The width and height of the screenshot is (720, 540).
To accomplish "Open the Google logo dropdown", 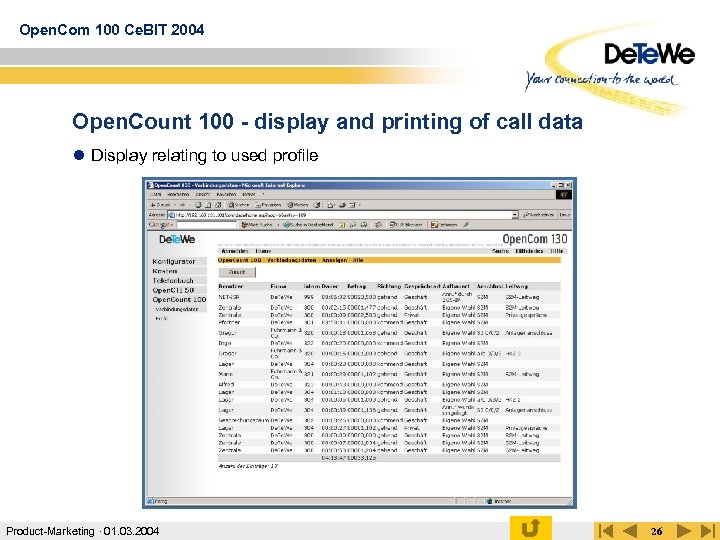I will point(161,225).
